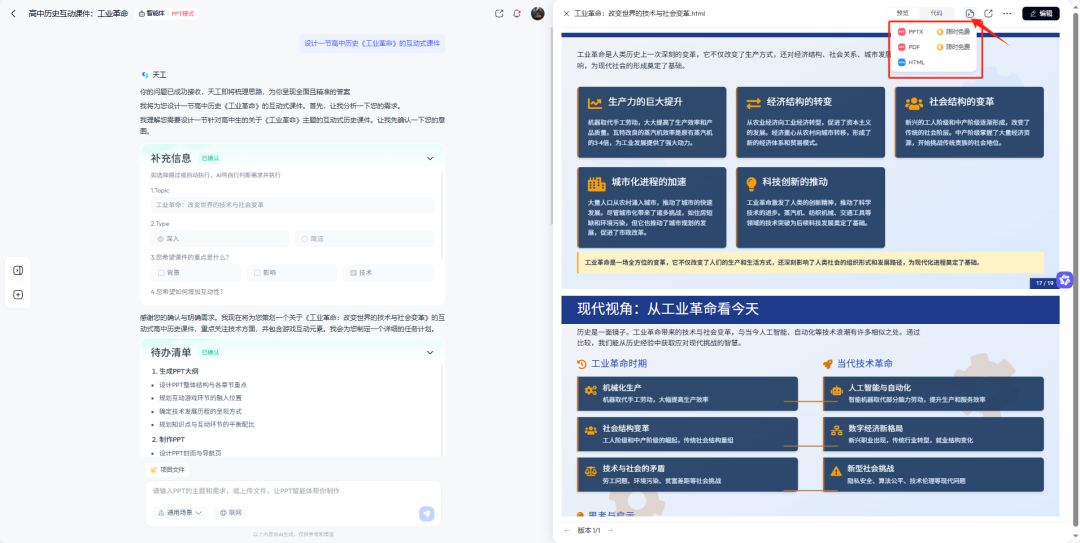
Task: Click the 技术与社会的矛盾 scales icon
Action: pos(591,471)
